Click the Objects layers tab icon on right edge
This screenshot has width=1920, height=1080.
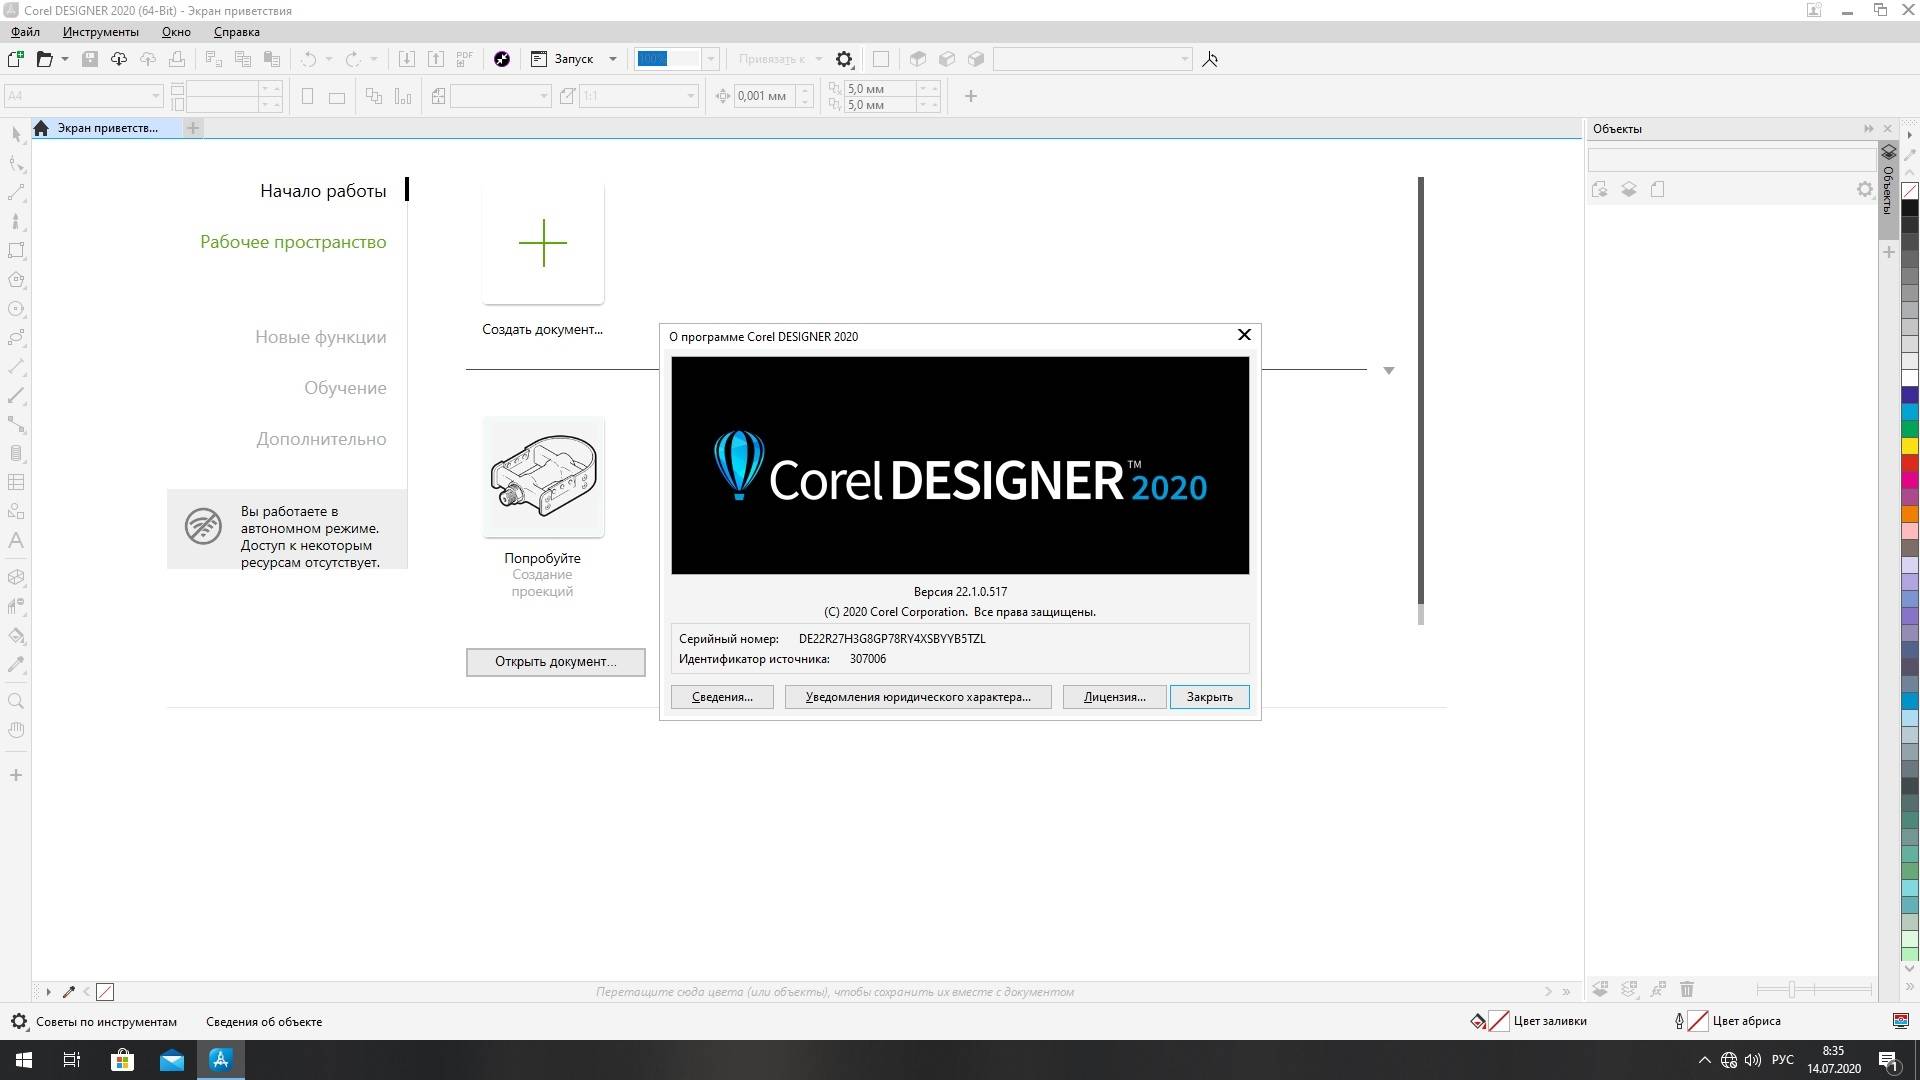point(1888,153)
